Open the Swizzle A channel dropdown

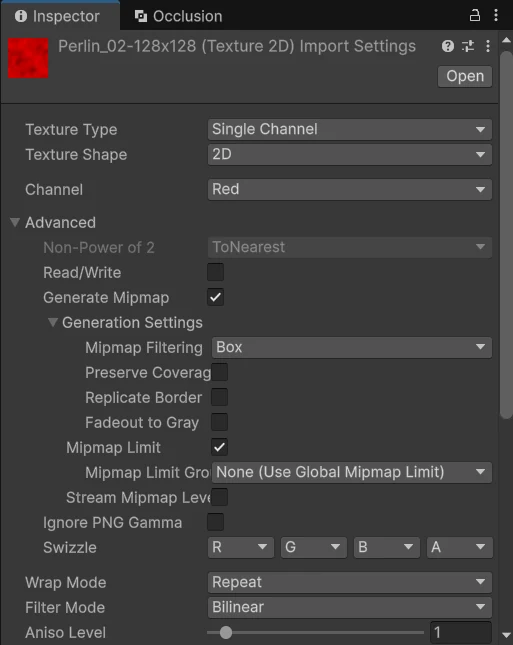460,547
